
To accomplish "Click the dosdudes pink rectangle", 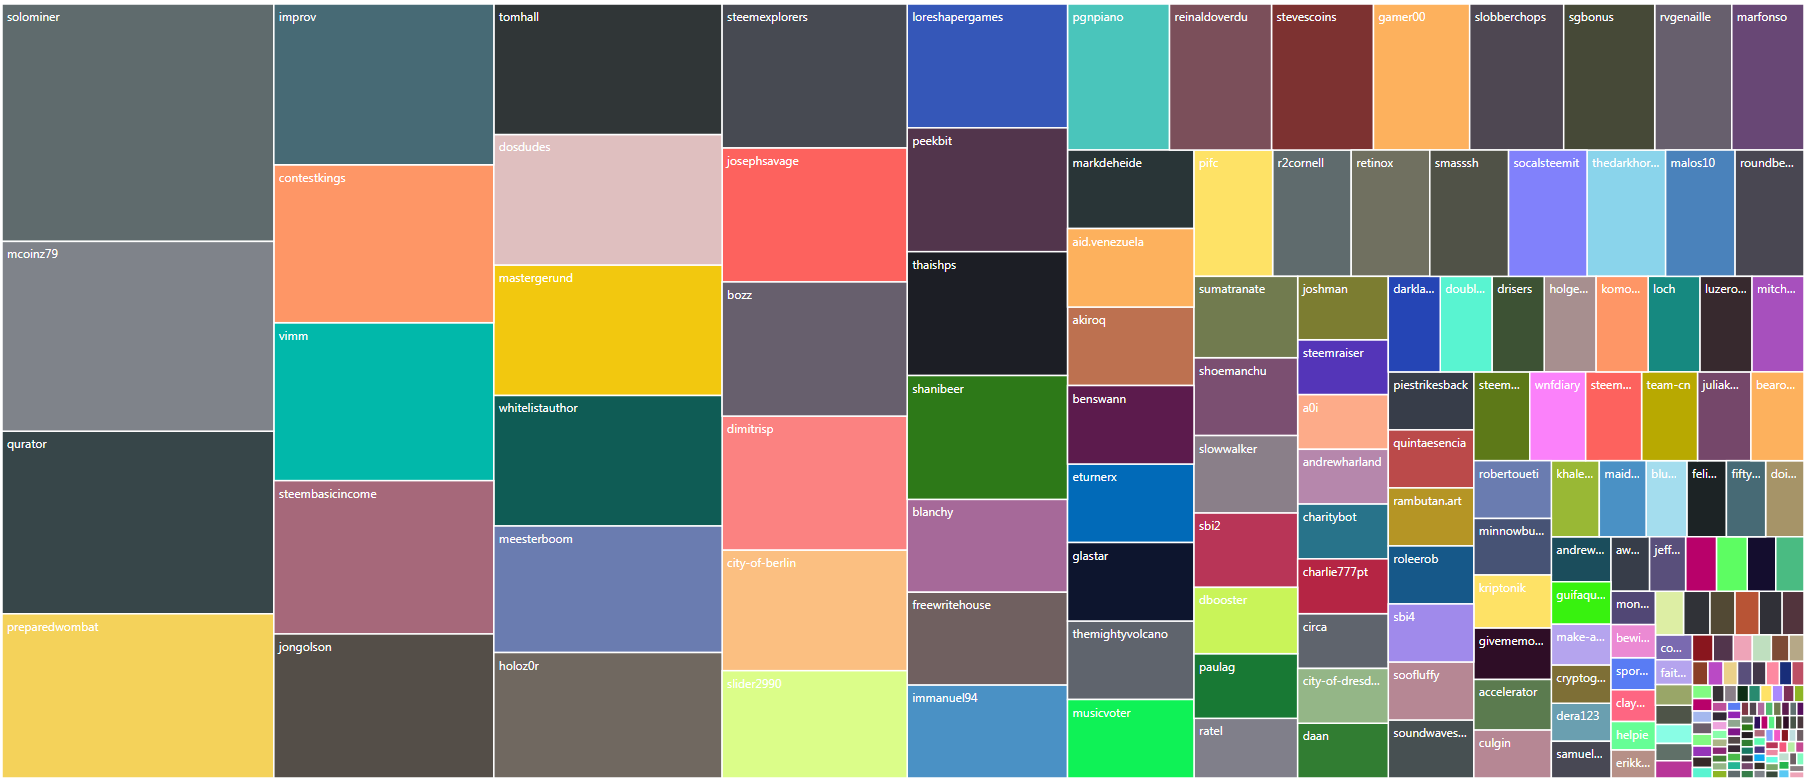I will (x=608, y=200).
